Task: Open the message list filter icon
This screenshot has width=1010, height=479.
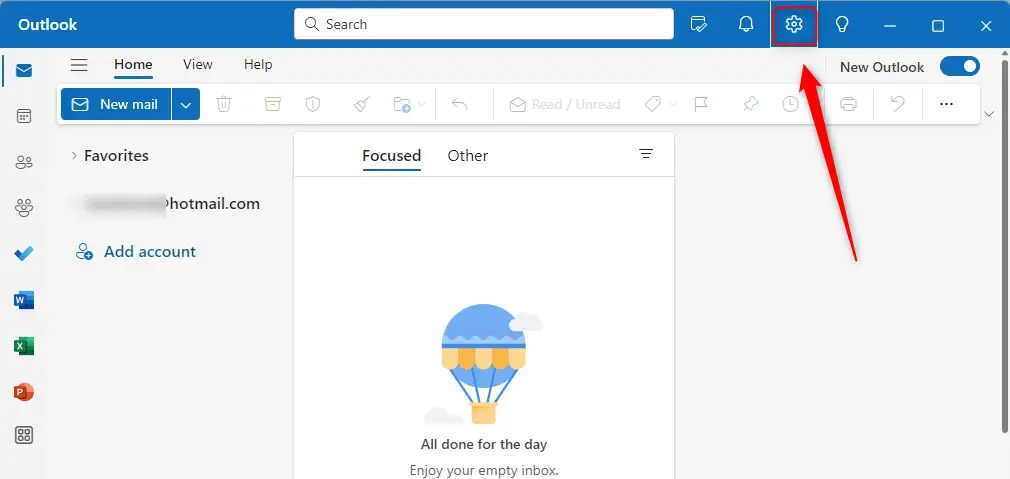Action: [646, 154]
